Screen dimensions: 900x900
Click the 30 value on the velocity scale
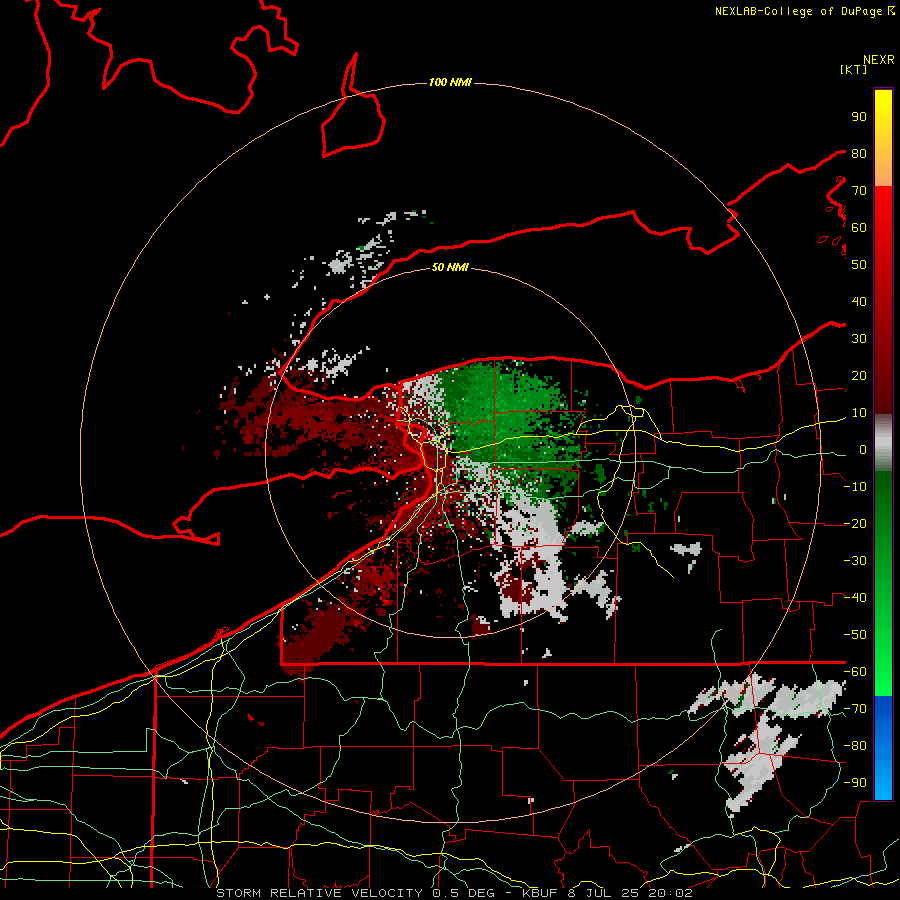coord(859,339)
